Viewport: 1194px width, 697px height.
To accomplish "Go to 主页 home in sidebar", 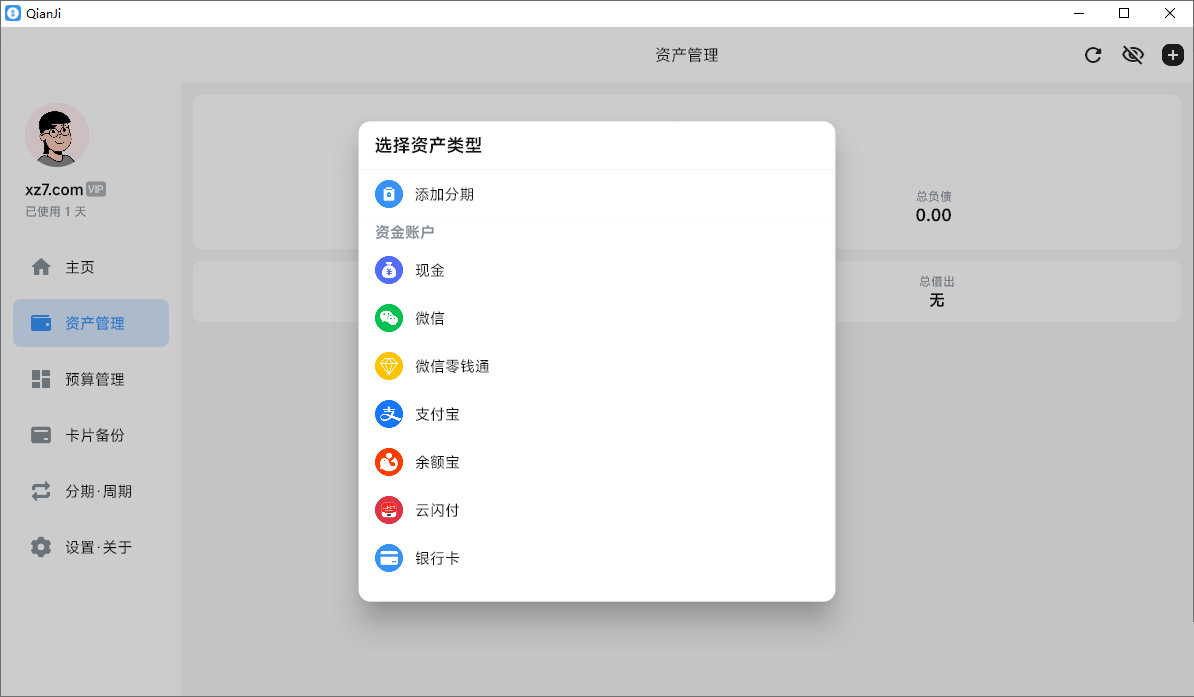I will (91, 267).
